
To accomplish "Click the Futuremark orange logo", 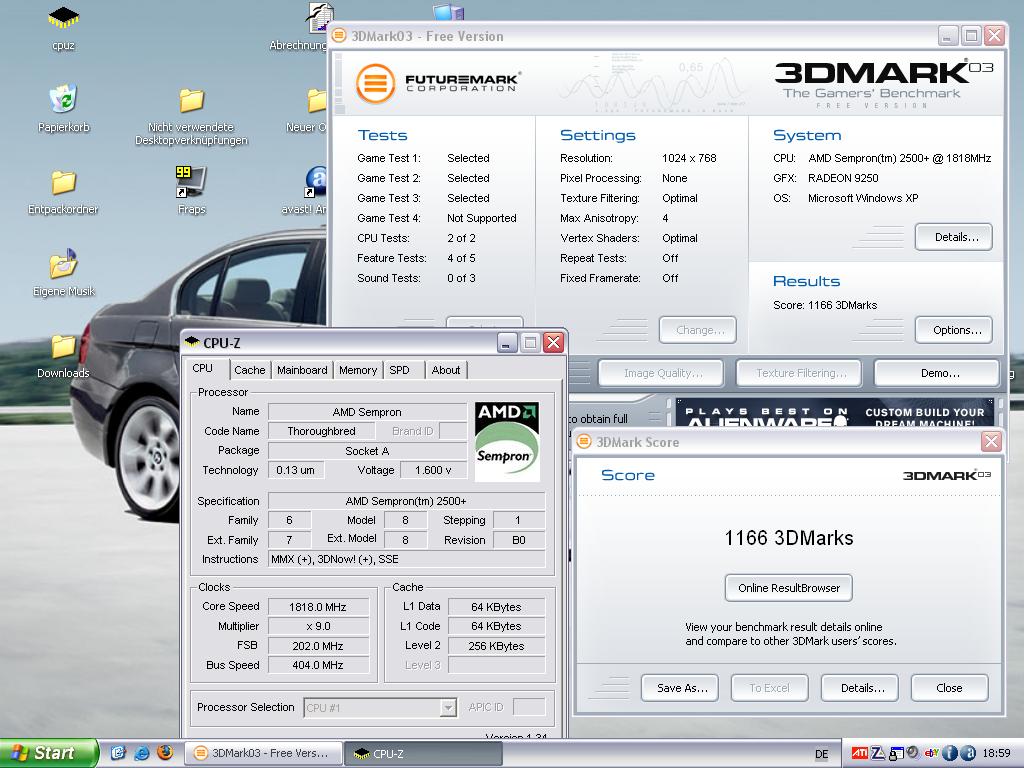I will 376,84.
